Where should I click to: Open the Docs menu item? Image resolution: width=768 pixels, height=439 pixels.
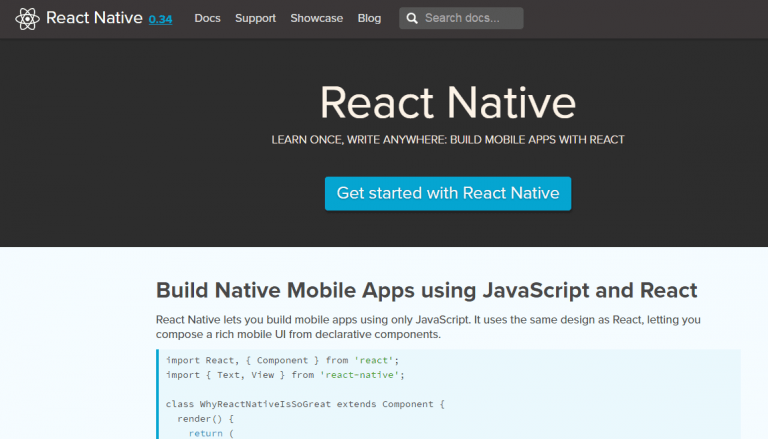tap(207, 18)
